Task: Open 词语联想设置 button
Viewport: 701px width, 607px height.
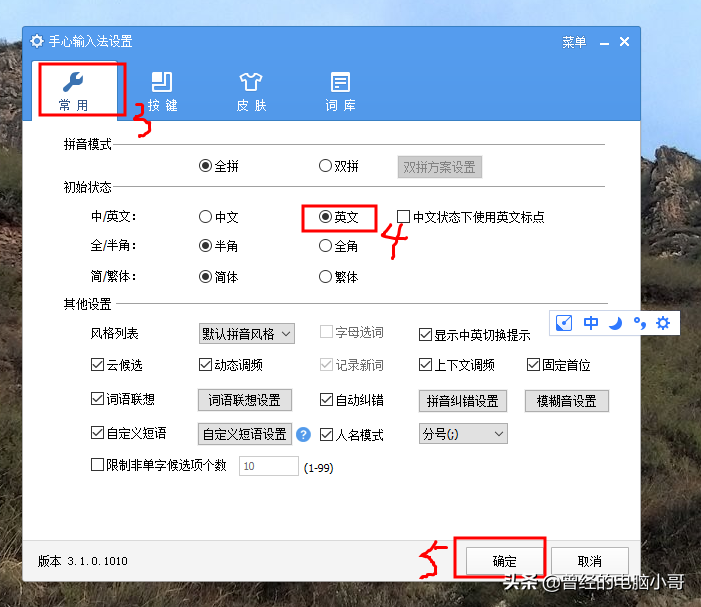Action: coord(245,400)
